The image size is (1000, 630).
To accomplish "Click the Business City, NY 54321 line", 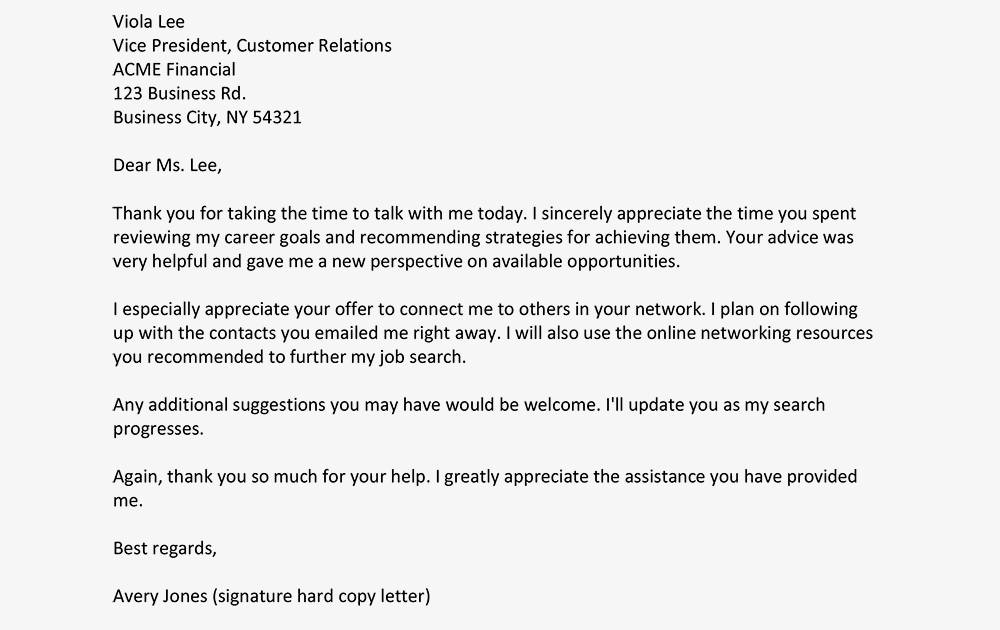I will click(207, 118).
